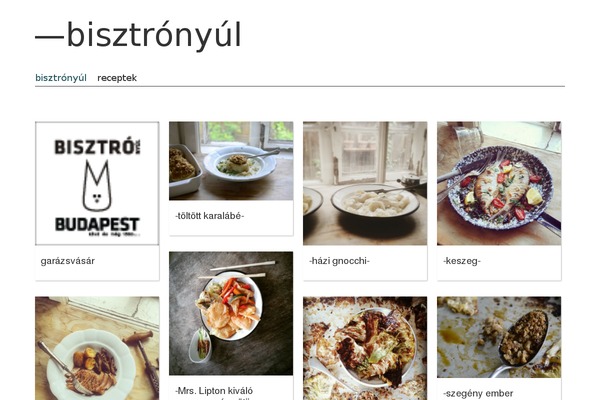Select the bisztrónyúl menu item
Image resolution: width=600 pixels, height=400 pixels.
(61, 78)
